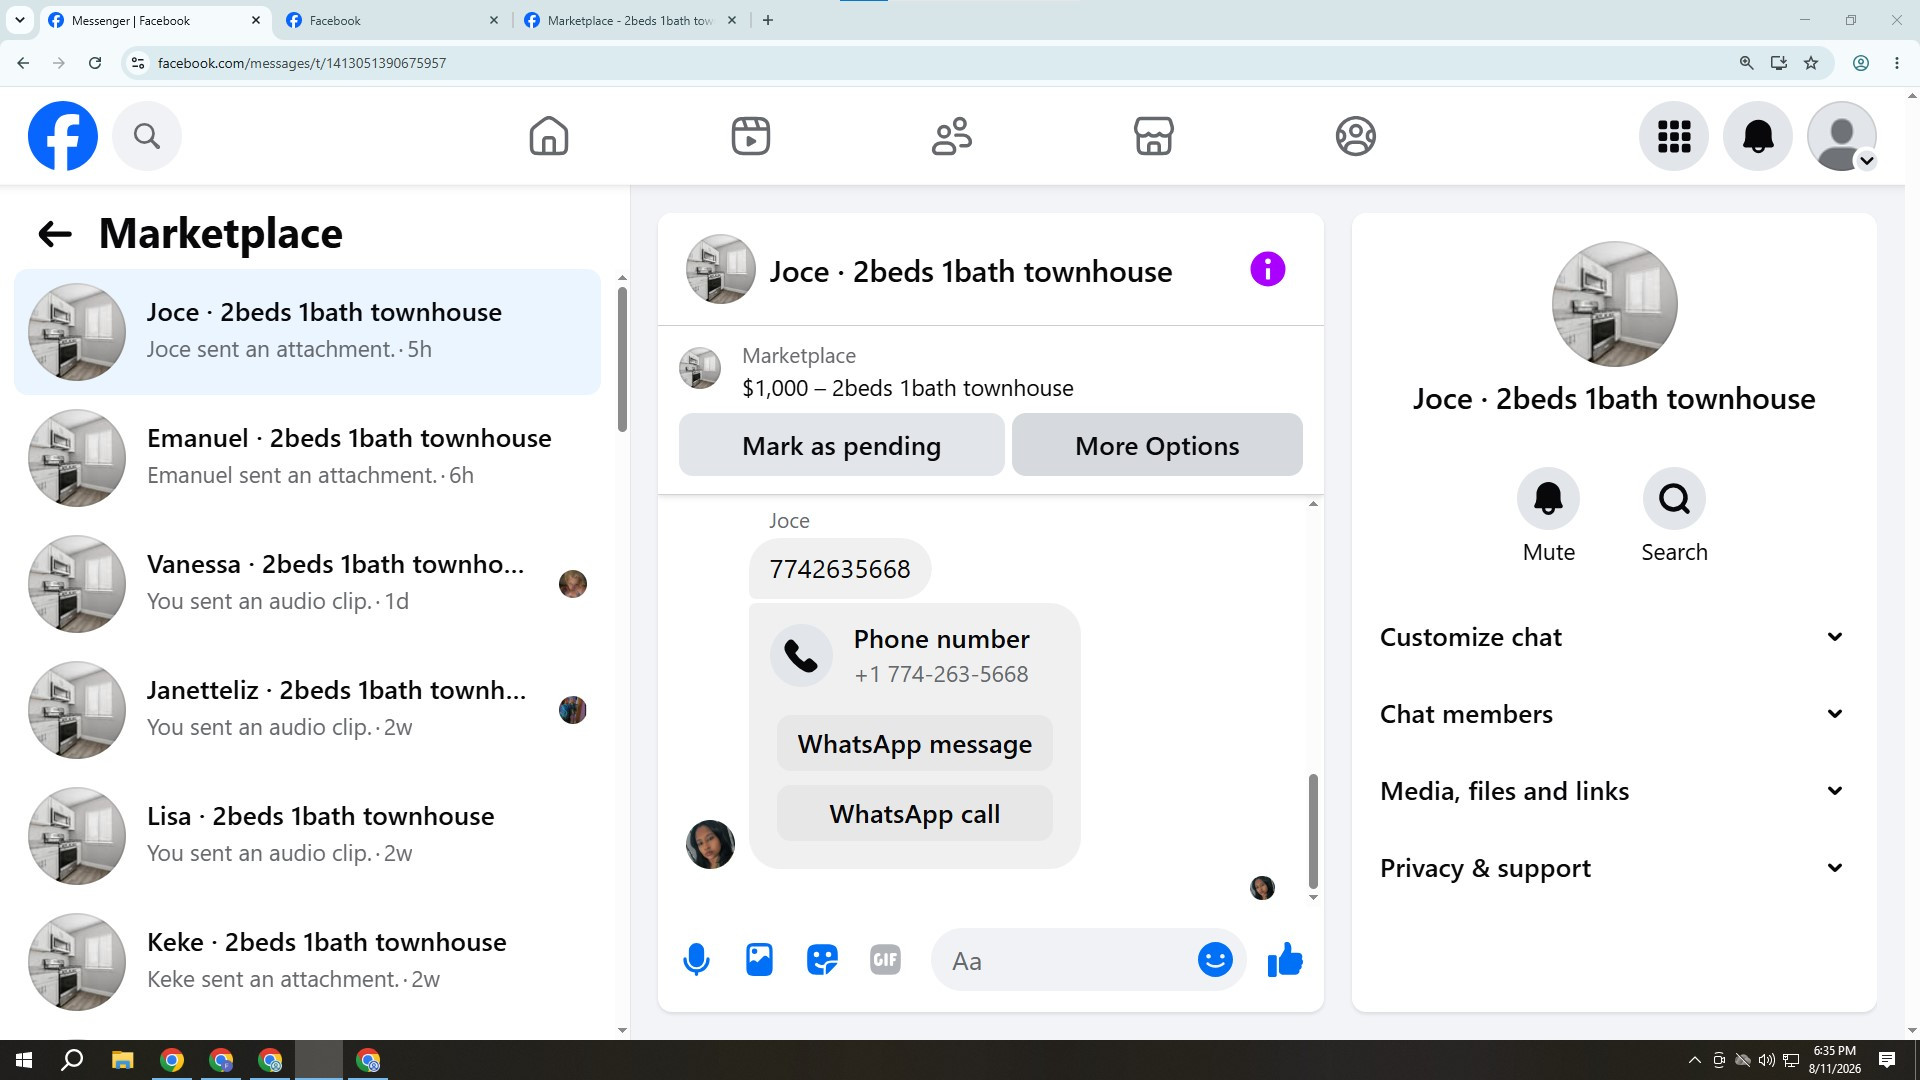
Task: Record a voice clip with microphone
Action: 697,960
